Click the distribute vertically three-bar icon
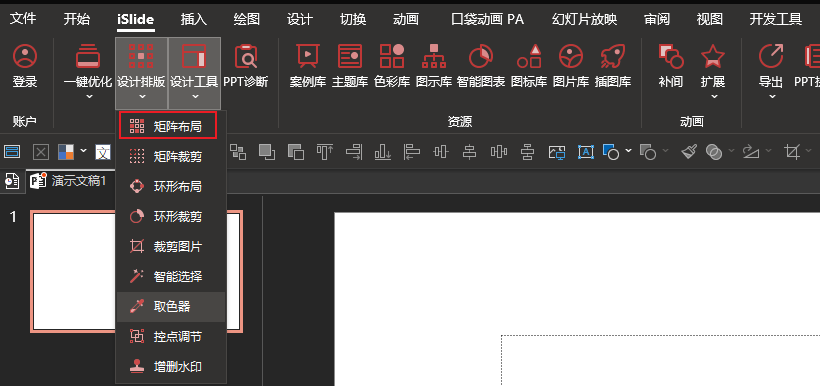The width and height of the screenshot is (820, 386). point(499,152)
